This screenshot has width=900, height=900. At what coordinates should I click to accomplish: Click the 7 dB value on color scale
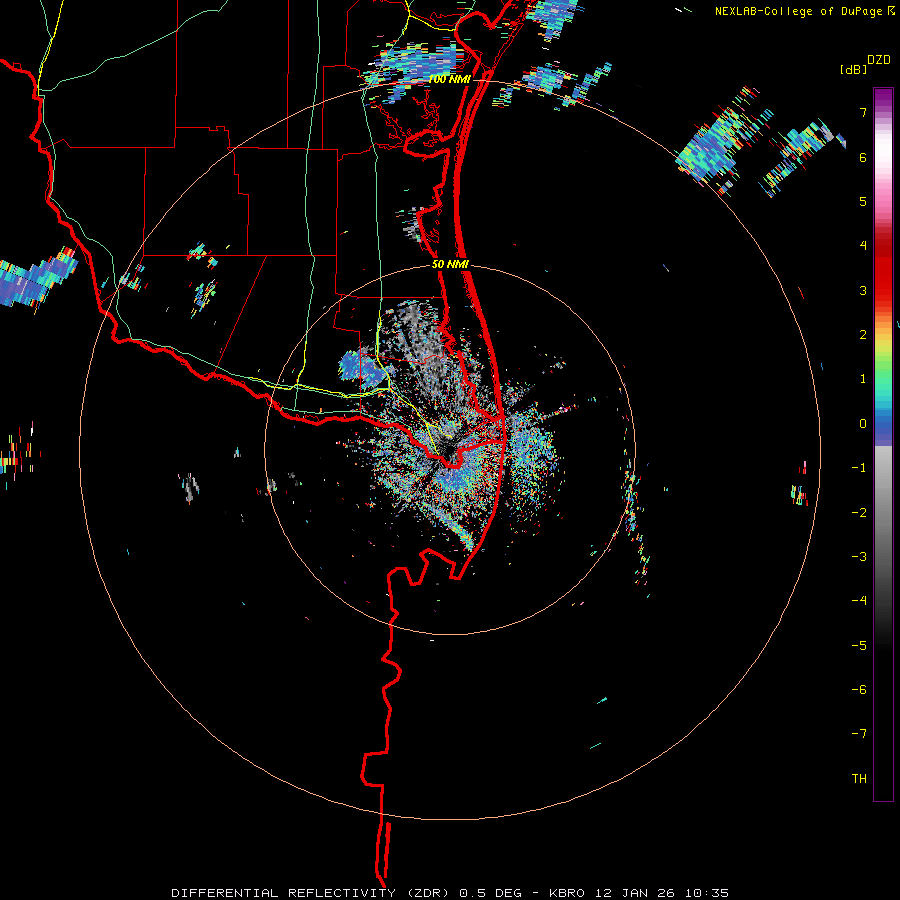863,112
